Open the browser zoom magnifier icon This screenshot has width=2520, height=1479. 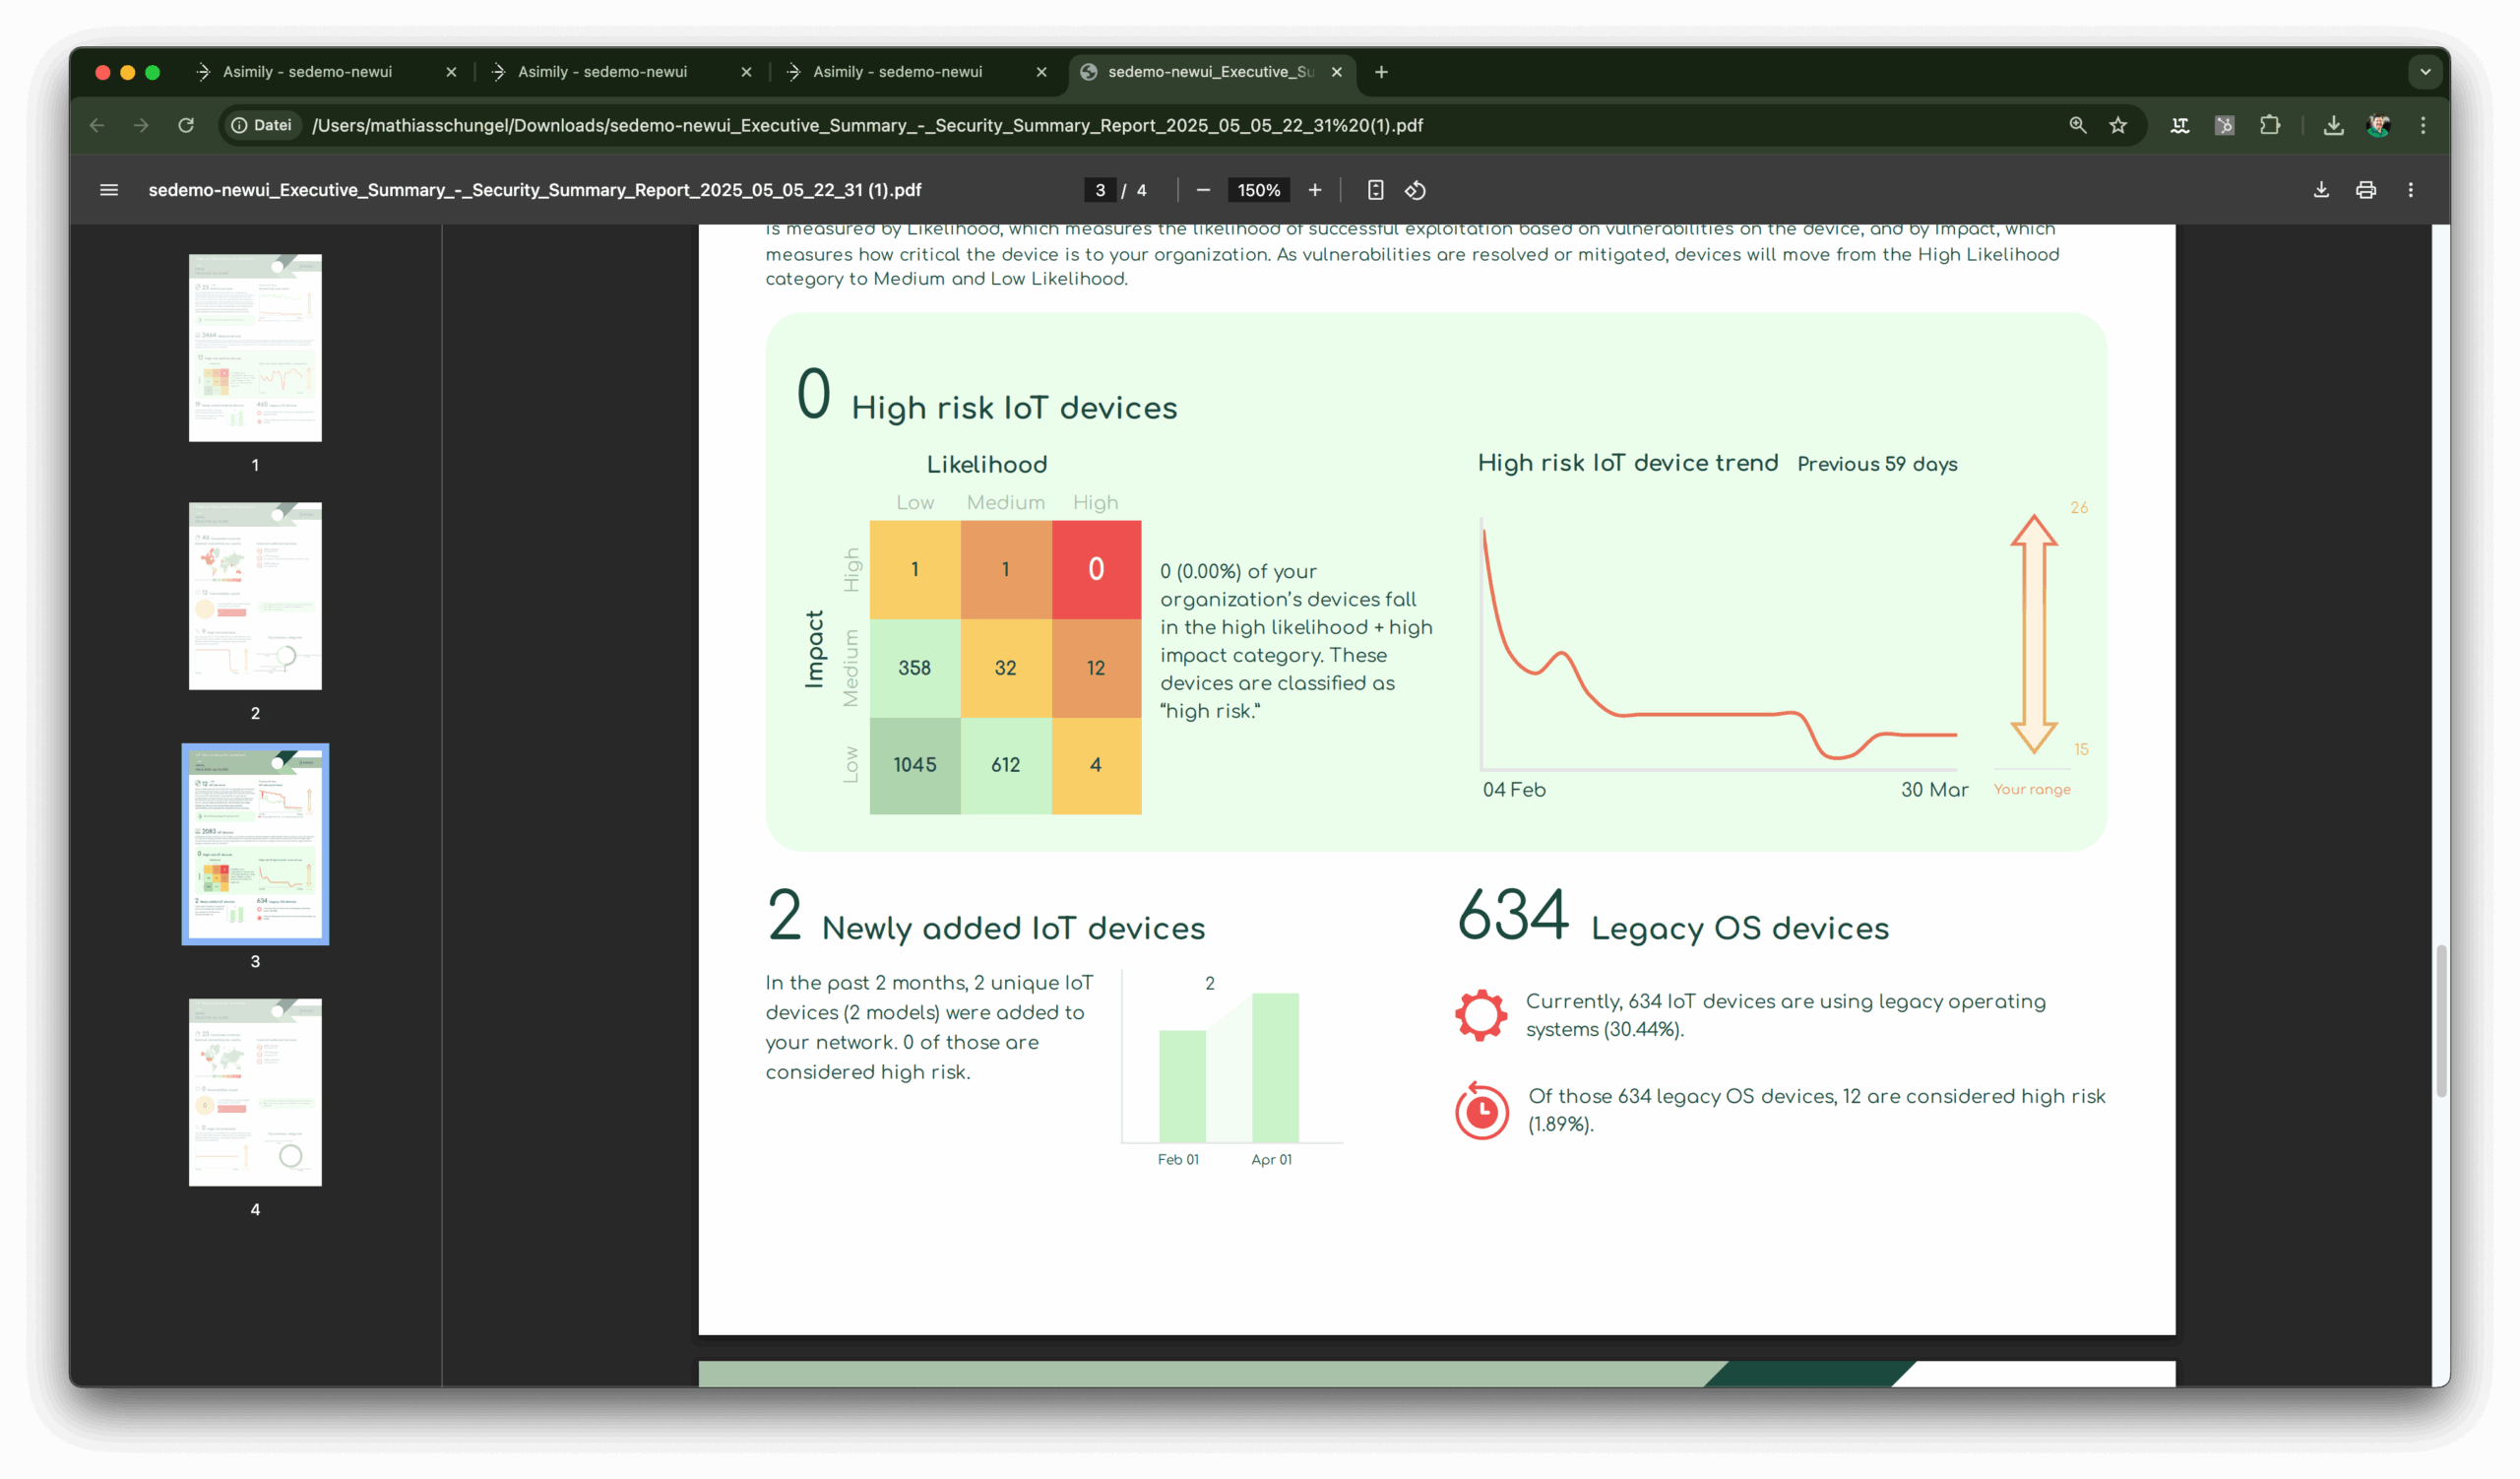pyautogui.click(x=2077, y=125)
